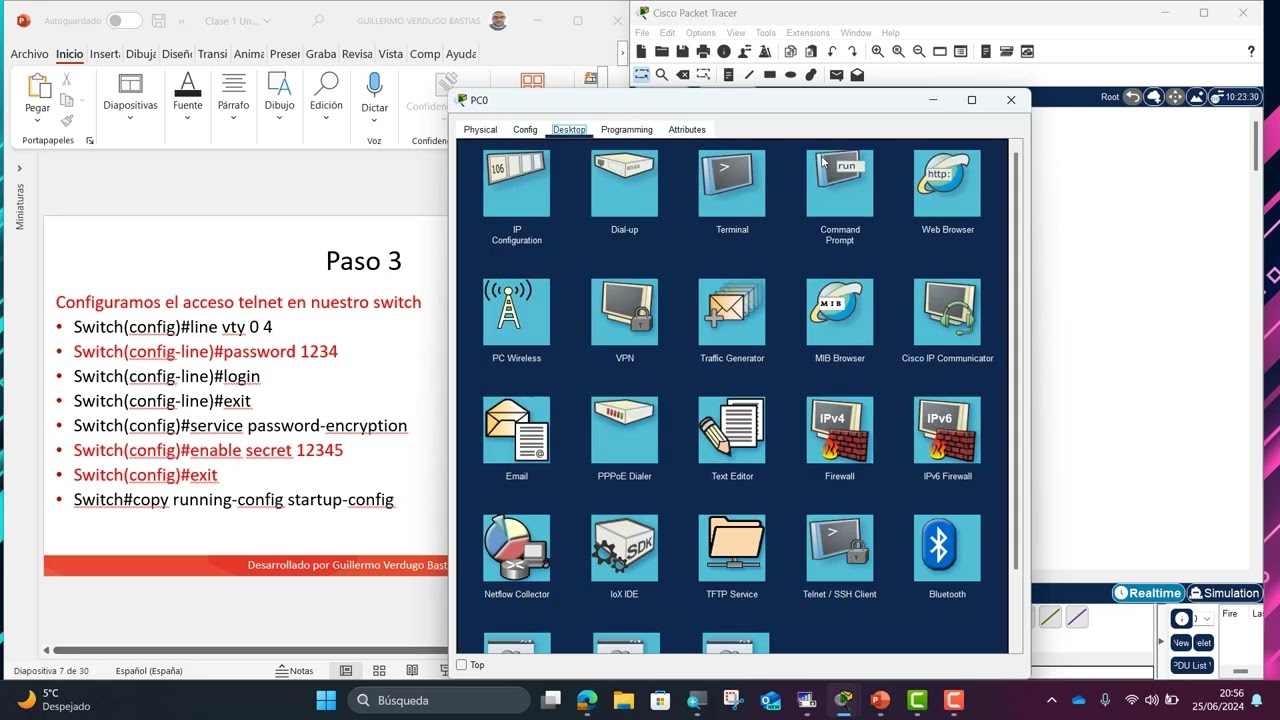Open the Text Editor app
This screenshot has width=1280, height=720.
[x=732, y=430]
